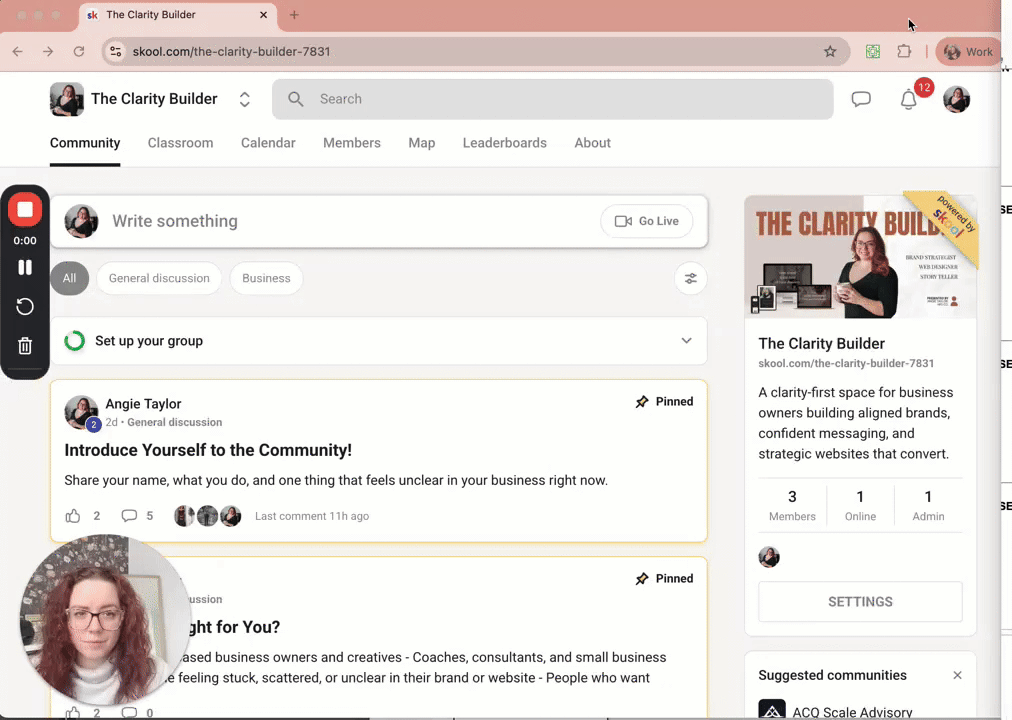Click The Clarity Builder header group name
The height and width of the screenshot is (720, 1012).
(x=154, y=99)
